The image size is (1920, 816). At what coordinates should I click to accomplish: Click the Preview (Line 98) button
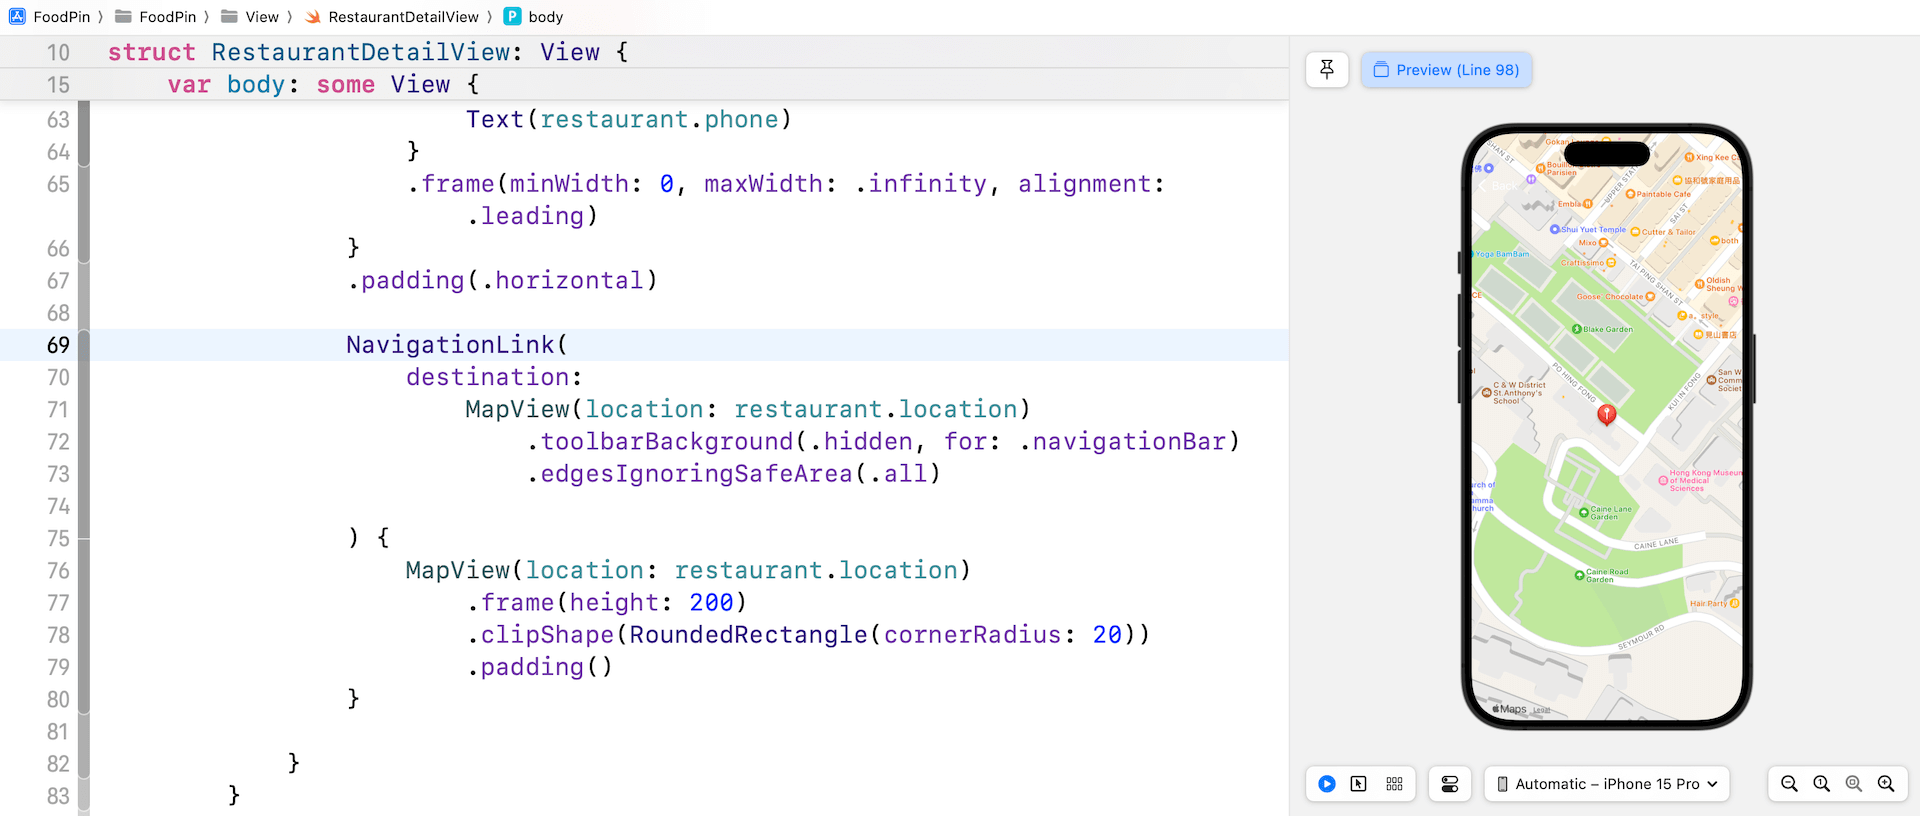pyautogui.click(x=1446, y=70)
